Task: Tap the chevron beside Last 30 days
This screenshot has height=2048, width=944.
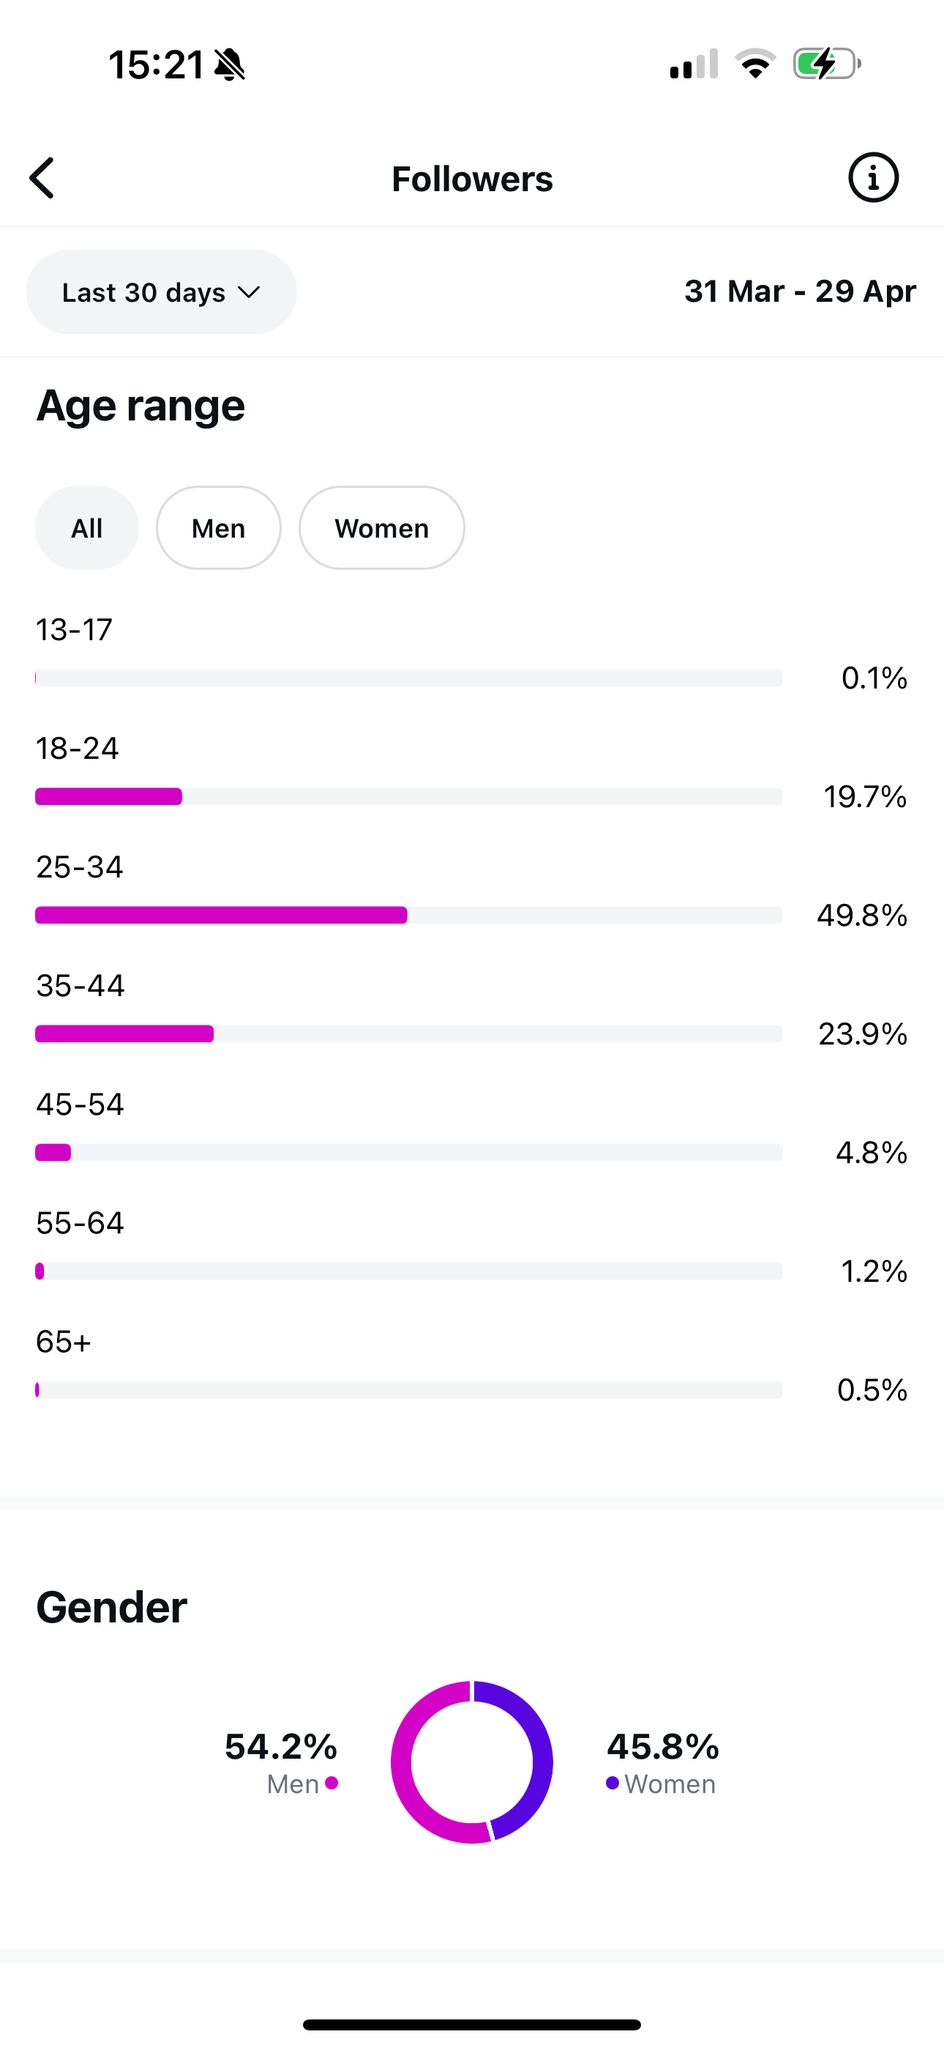Action: [249, 292]
